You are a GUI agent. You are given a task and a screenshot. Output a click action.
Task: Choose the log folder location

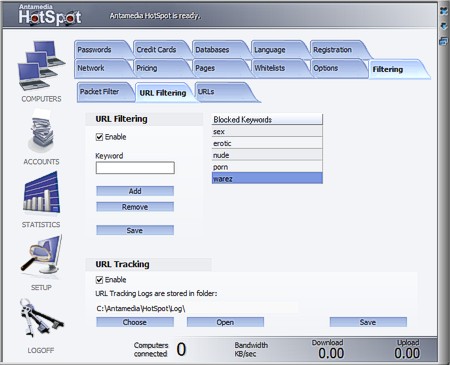[x=135, y=322]
